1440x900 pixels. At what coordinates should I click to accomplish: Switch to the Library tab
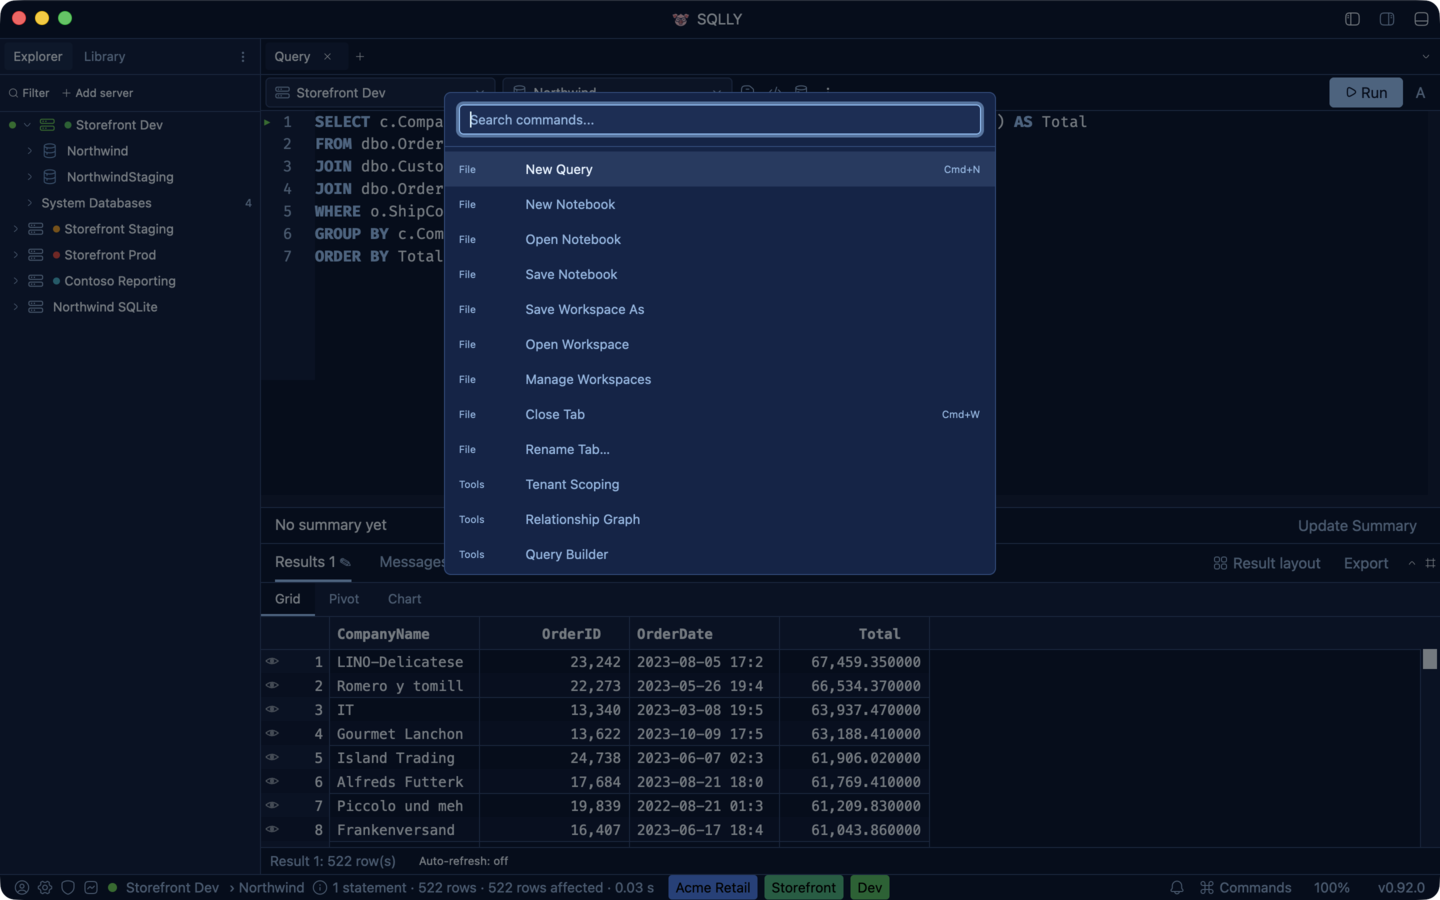[104, 57]
